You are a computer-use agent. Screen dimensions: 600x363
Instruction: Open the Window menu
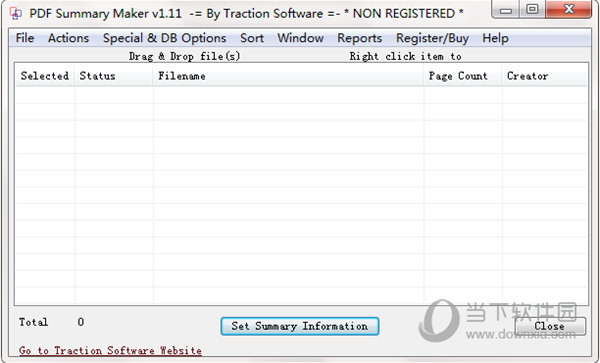coord(300,38)
